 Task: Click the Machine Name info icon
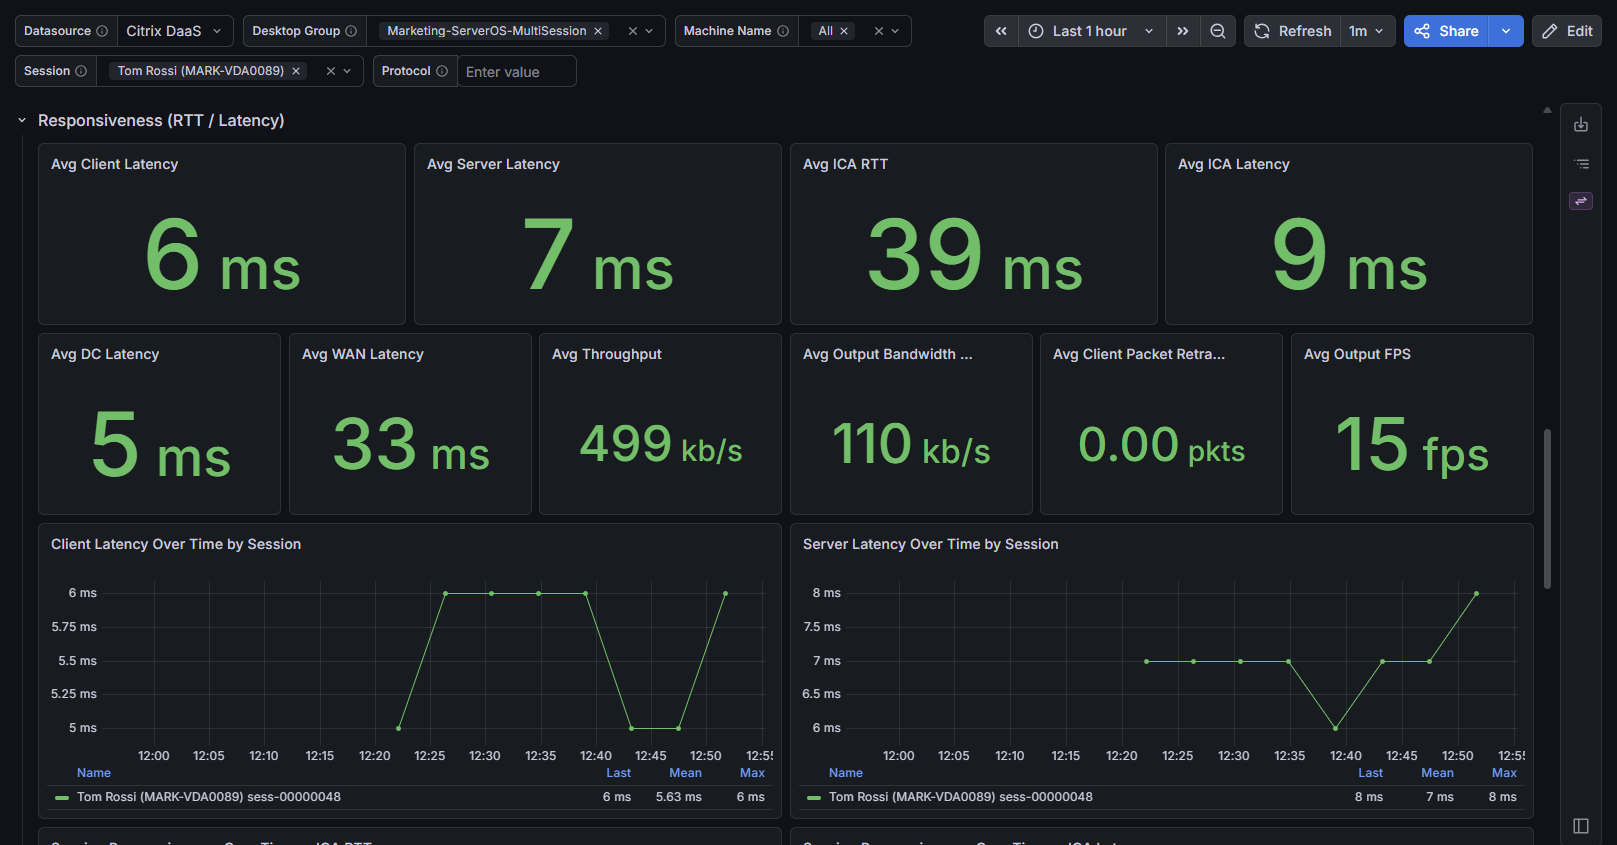tap(783, 31)
